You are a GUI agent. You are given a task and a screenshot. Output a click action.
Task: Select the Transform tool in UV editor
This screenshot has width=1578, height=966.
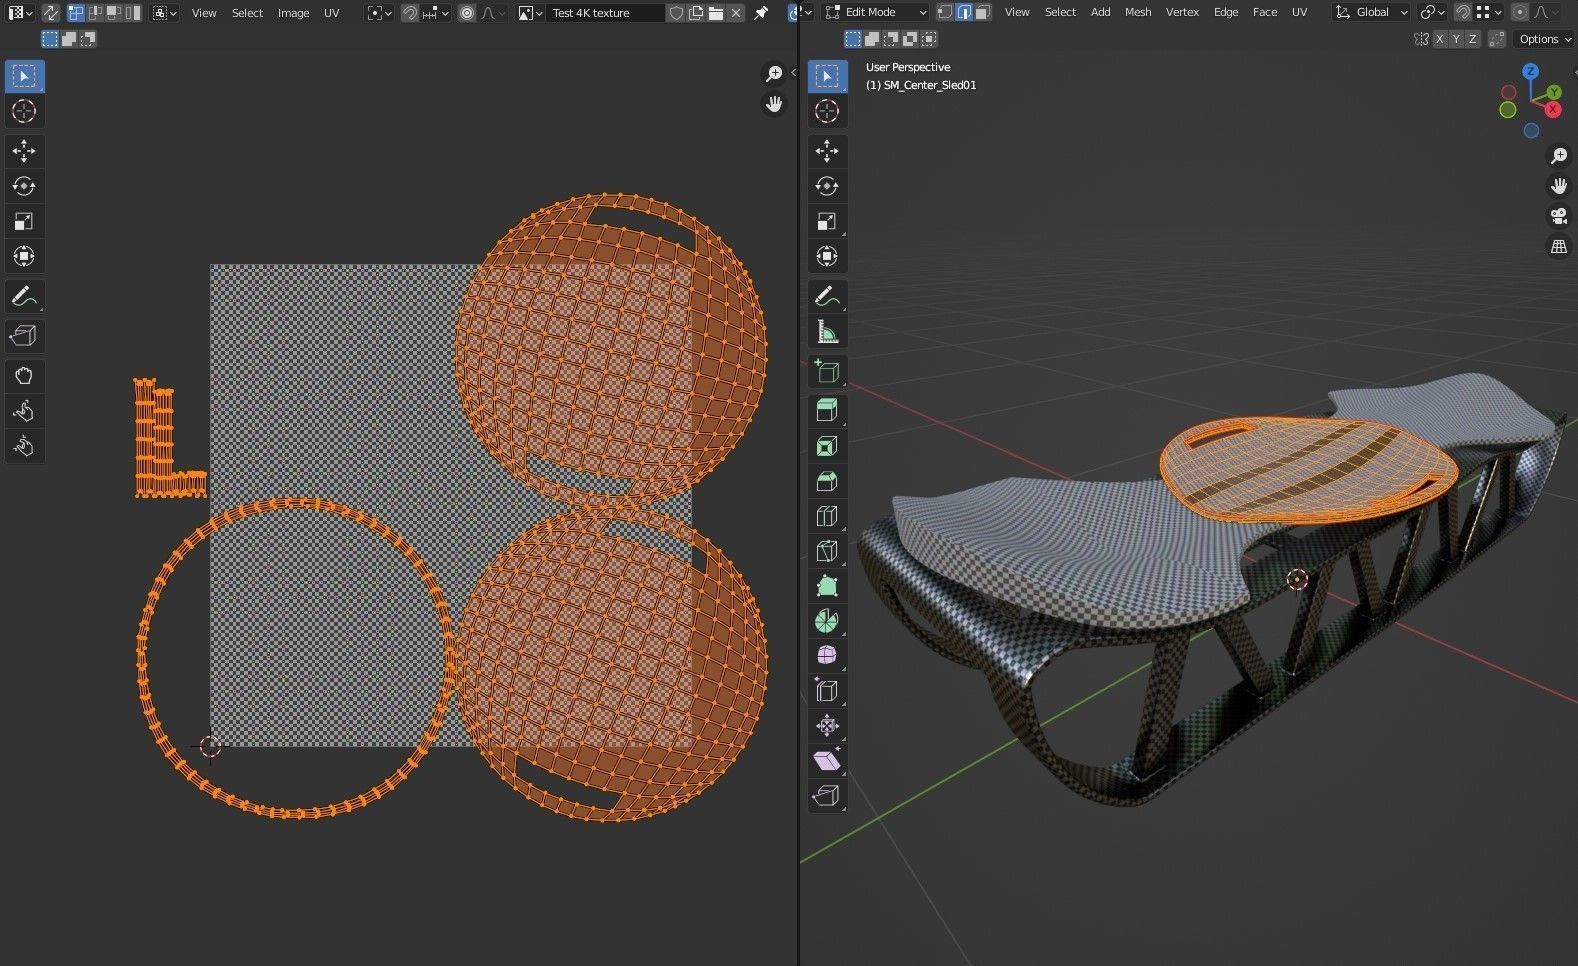coord(24,256)
